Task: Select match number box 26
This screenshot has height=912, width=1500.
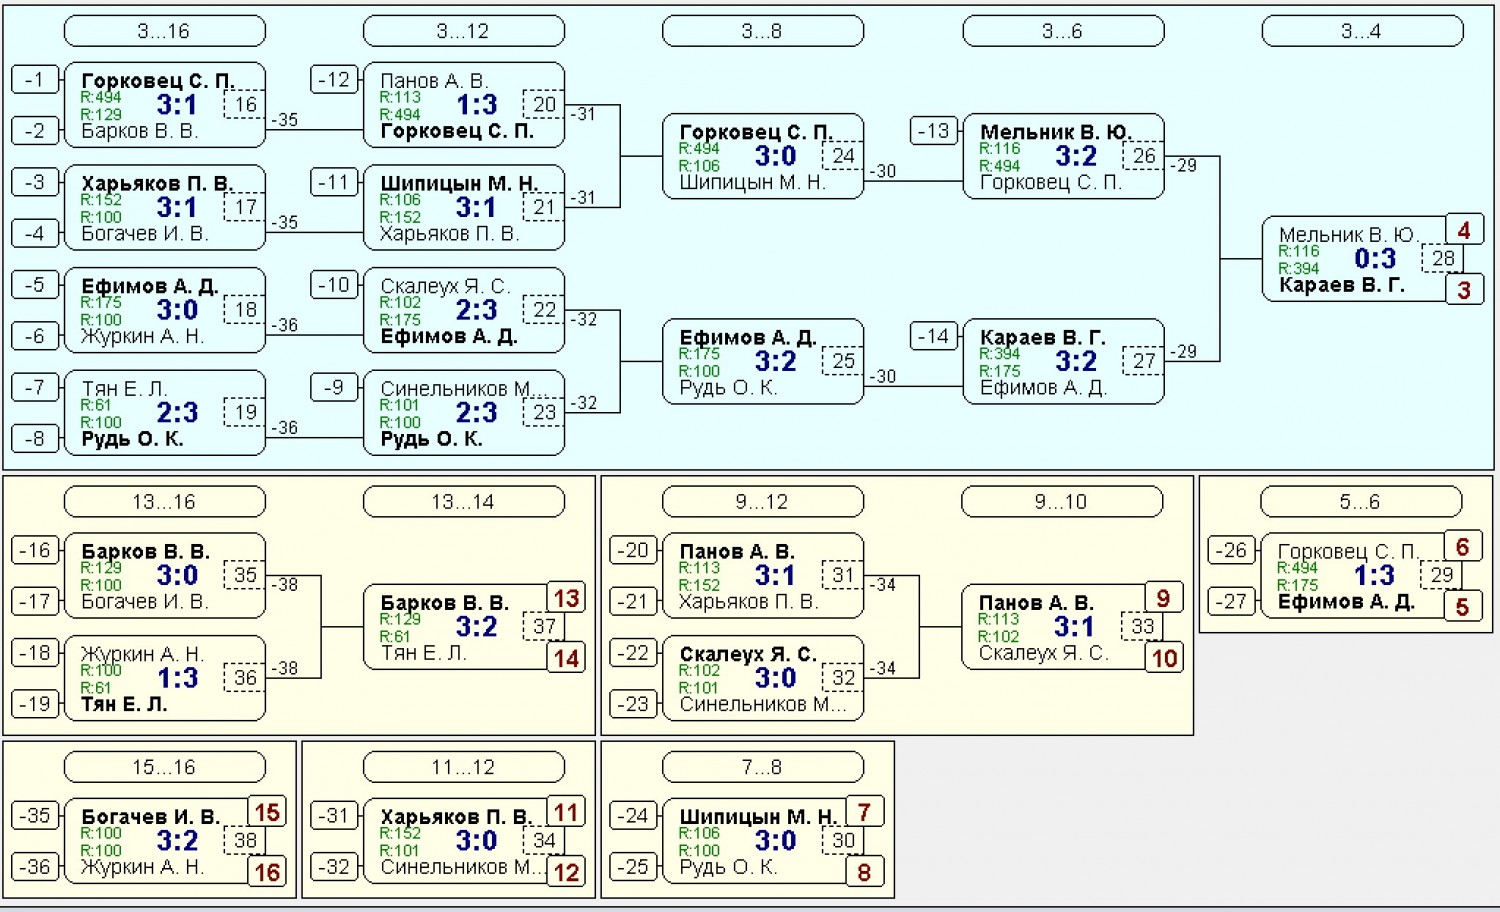Action: [1143, 156]
